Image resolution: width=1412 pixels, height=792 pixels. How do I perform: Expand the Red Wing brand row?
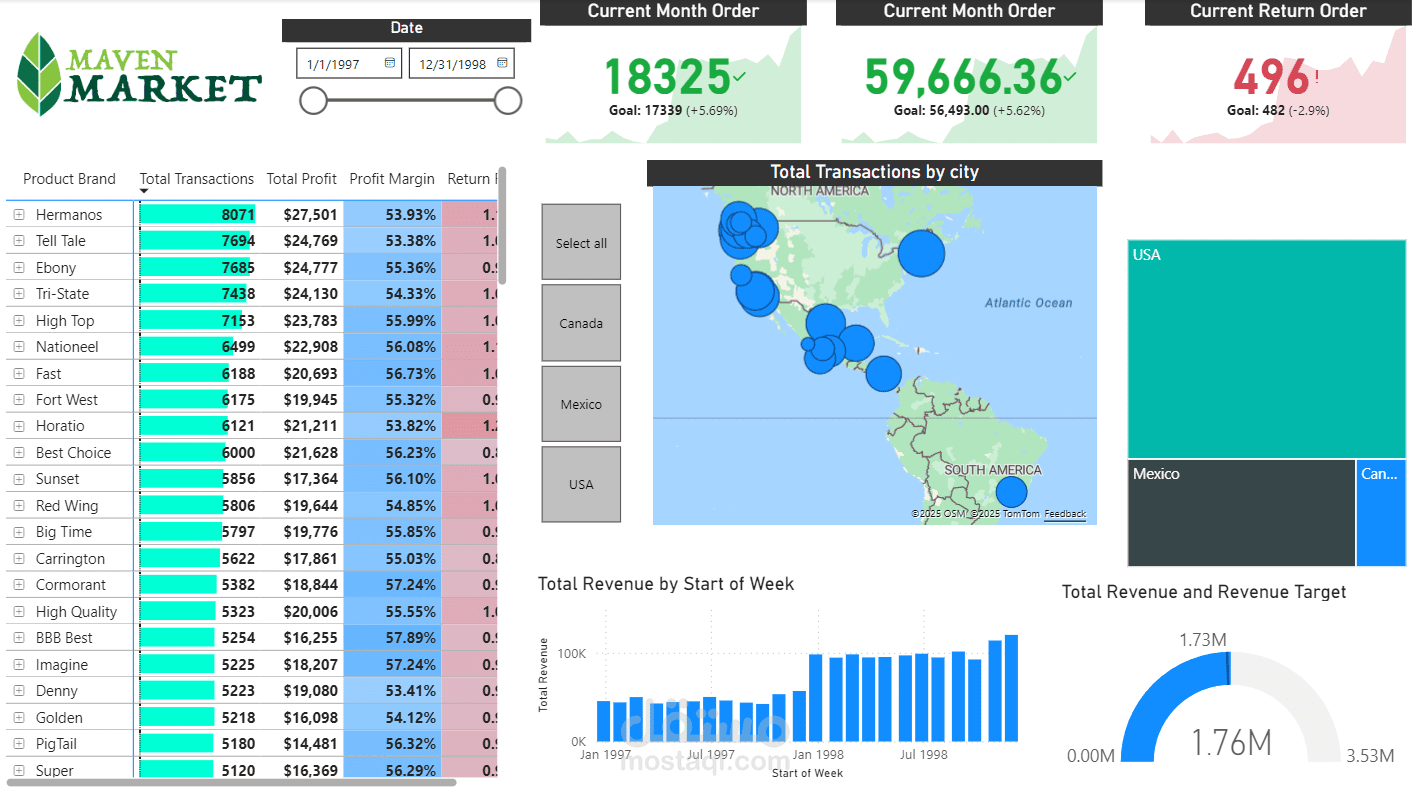tap(19, 505)
